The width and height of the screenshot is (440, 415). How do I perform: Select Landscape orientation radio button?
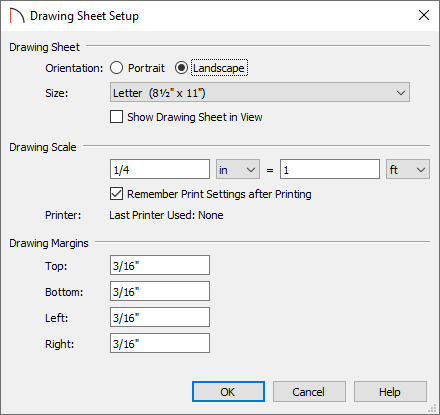tap(181, 68)
